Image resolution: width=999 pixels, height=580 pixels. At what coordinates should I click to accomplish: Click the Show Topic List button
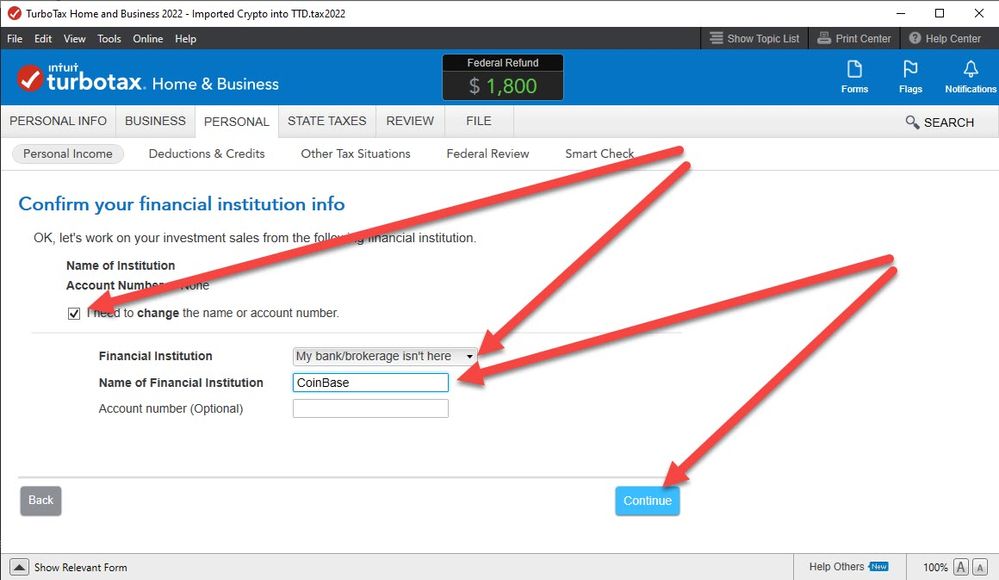[x=754, y=39]
